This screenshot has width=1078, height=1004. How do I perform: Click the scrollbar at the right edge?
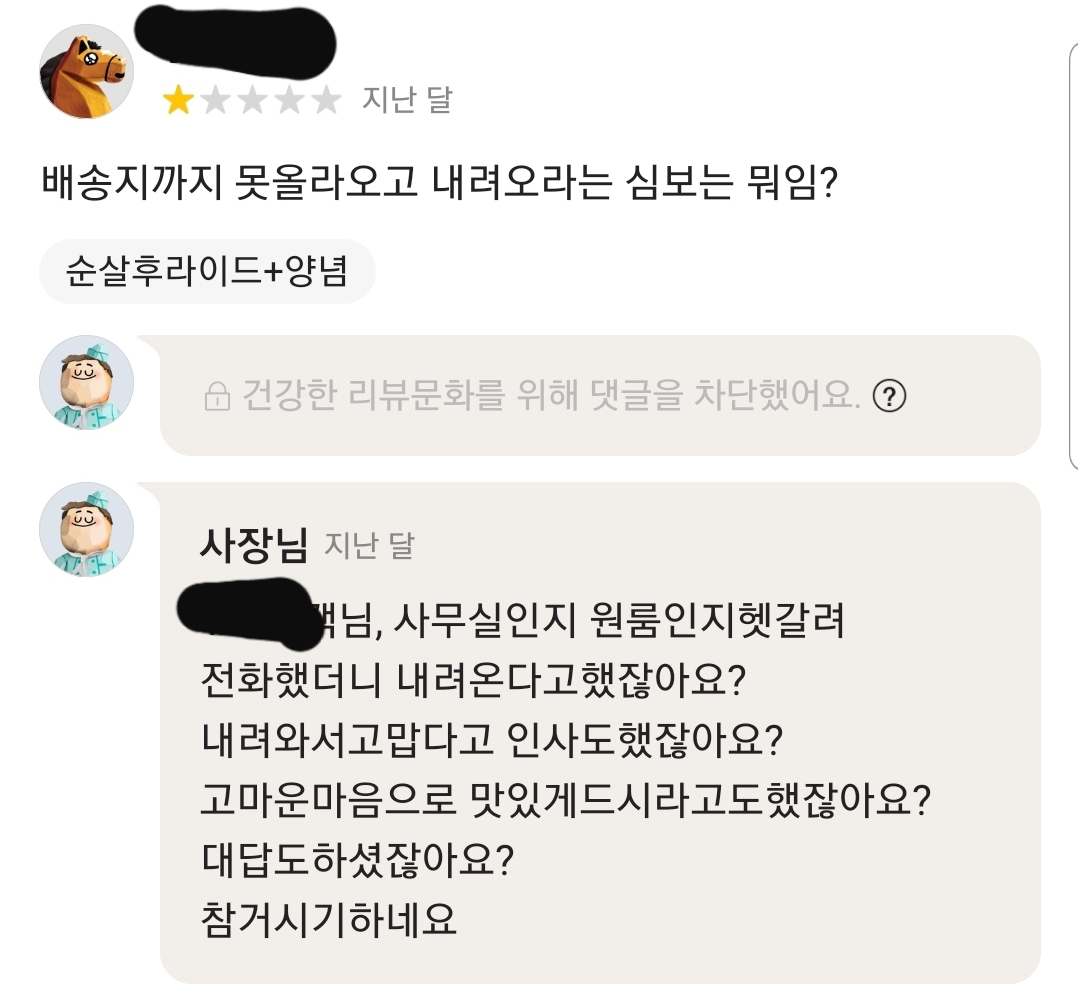point(1072,250)
